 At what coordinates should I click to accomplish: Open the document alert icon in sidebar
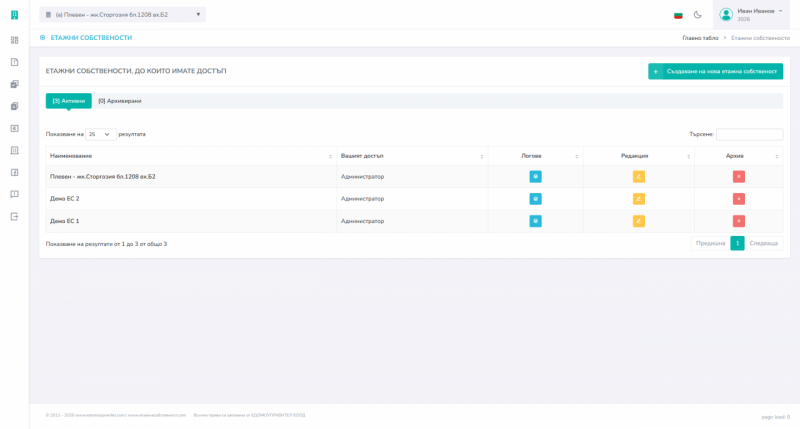(x=14, y=62)
